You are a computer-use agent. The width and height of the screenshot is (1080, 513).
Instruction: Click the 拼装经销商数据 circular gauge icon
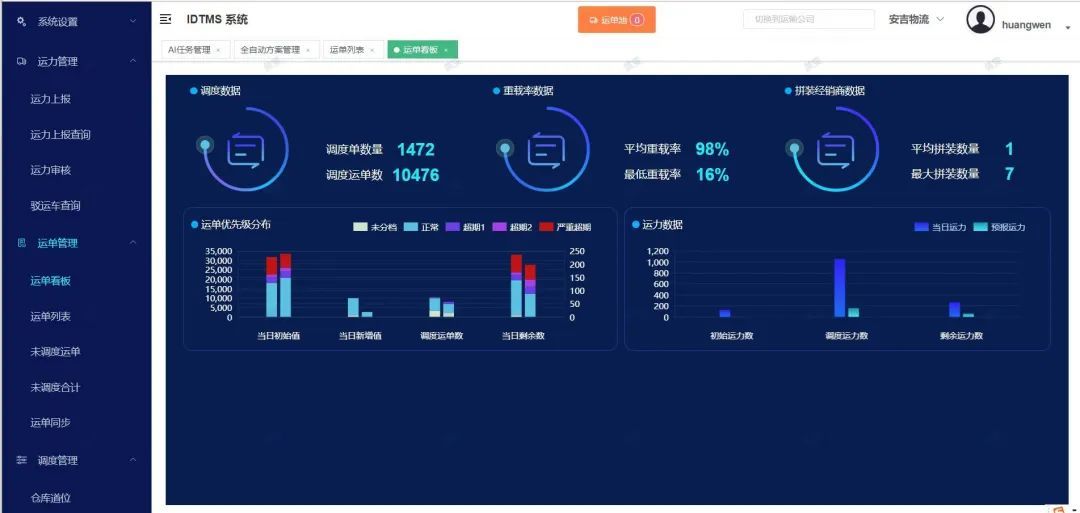[835, 151]
